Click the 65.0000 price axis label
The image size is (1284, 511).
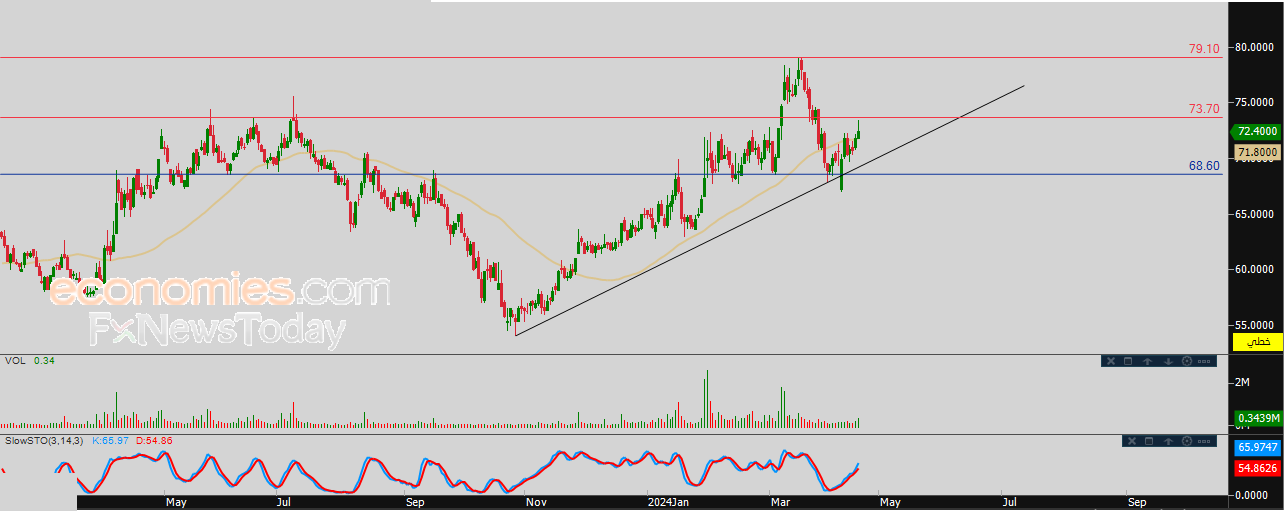(x=1255, y=214)
